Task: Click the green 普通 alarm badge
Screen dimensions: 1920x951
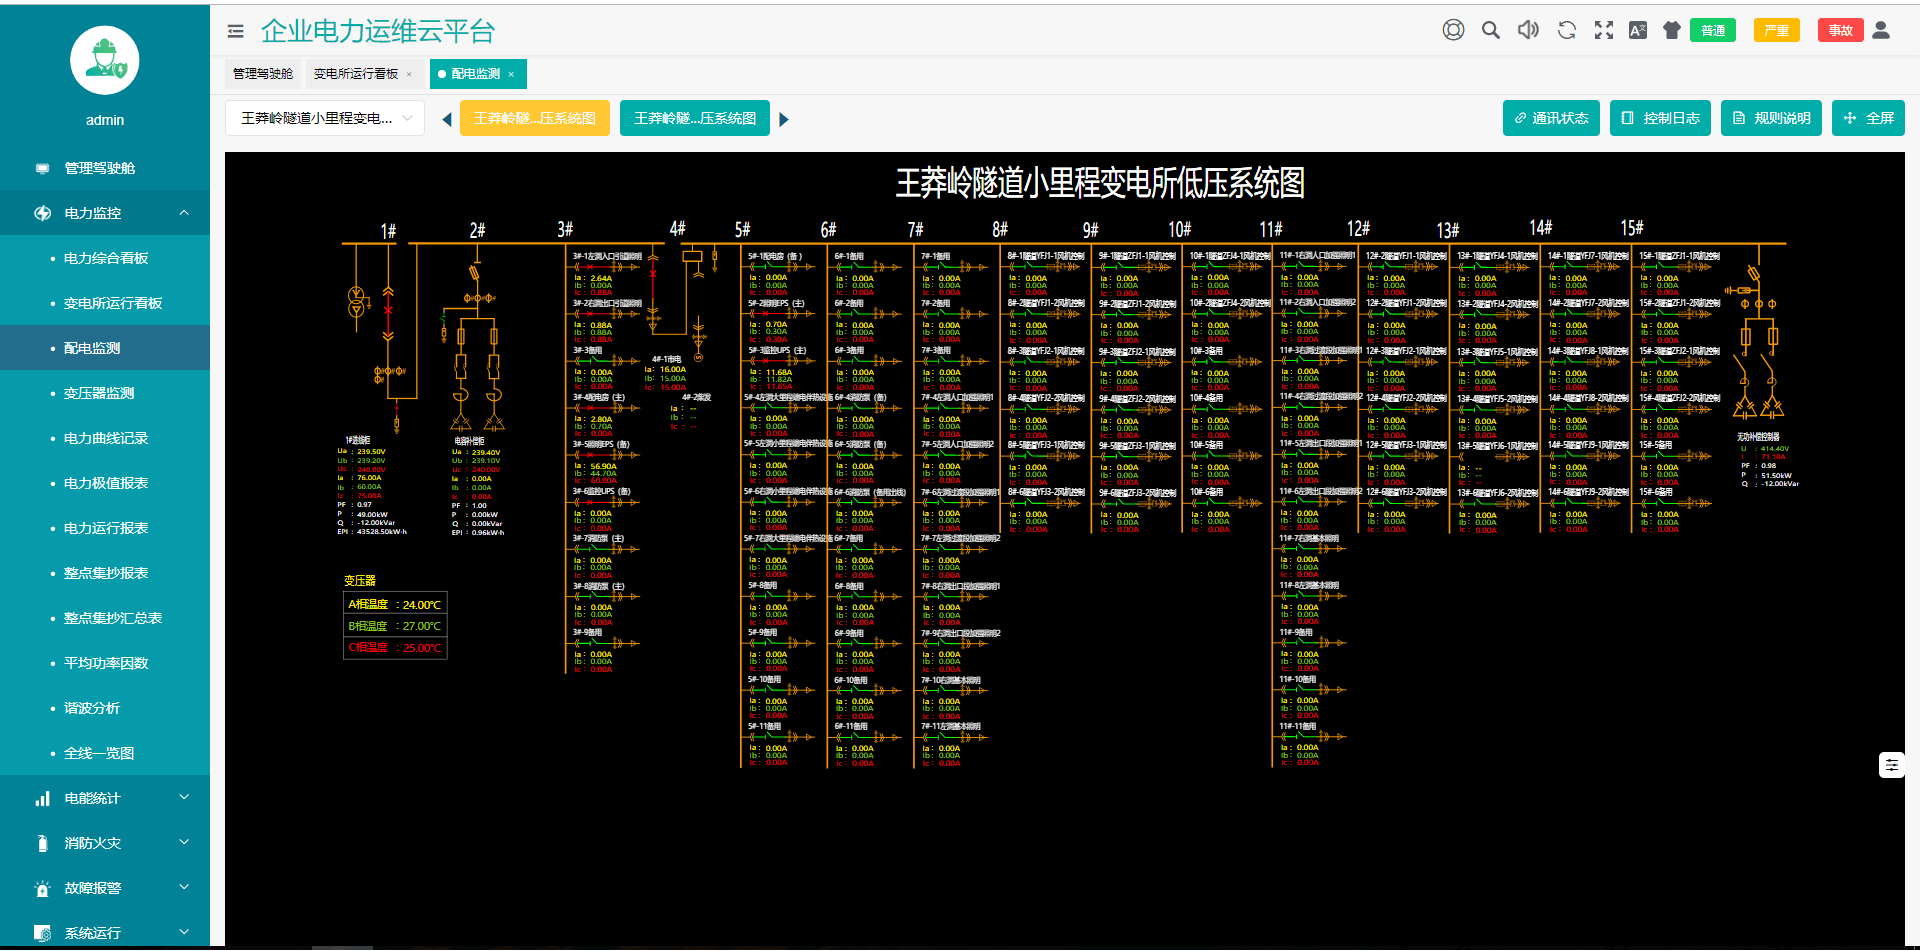Action: click(1713, 30)
